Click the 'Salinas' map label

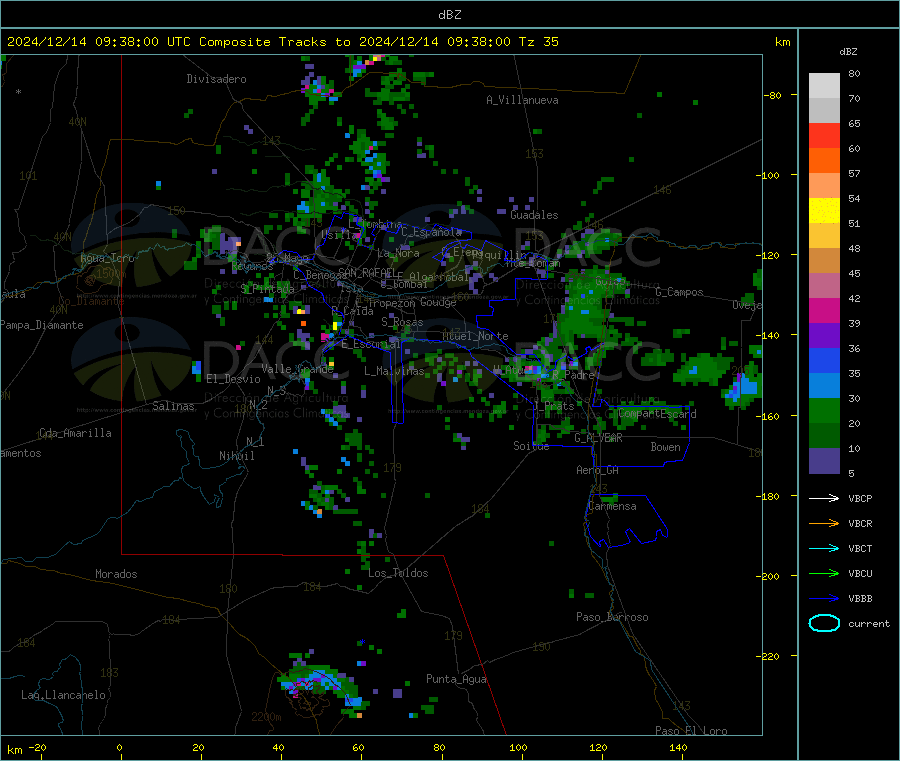click(x=173, y=406)
